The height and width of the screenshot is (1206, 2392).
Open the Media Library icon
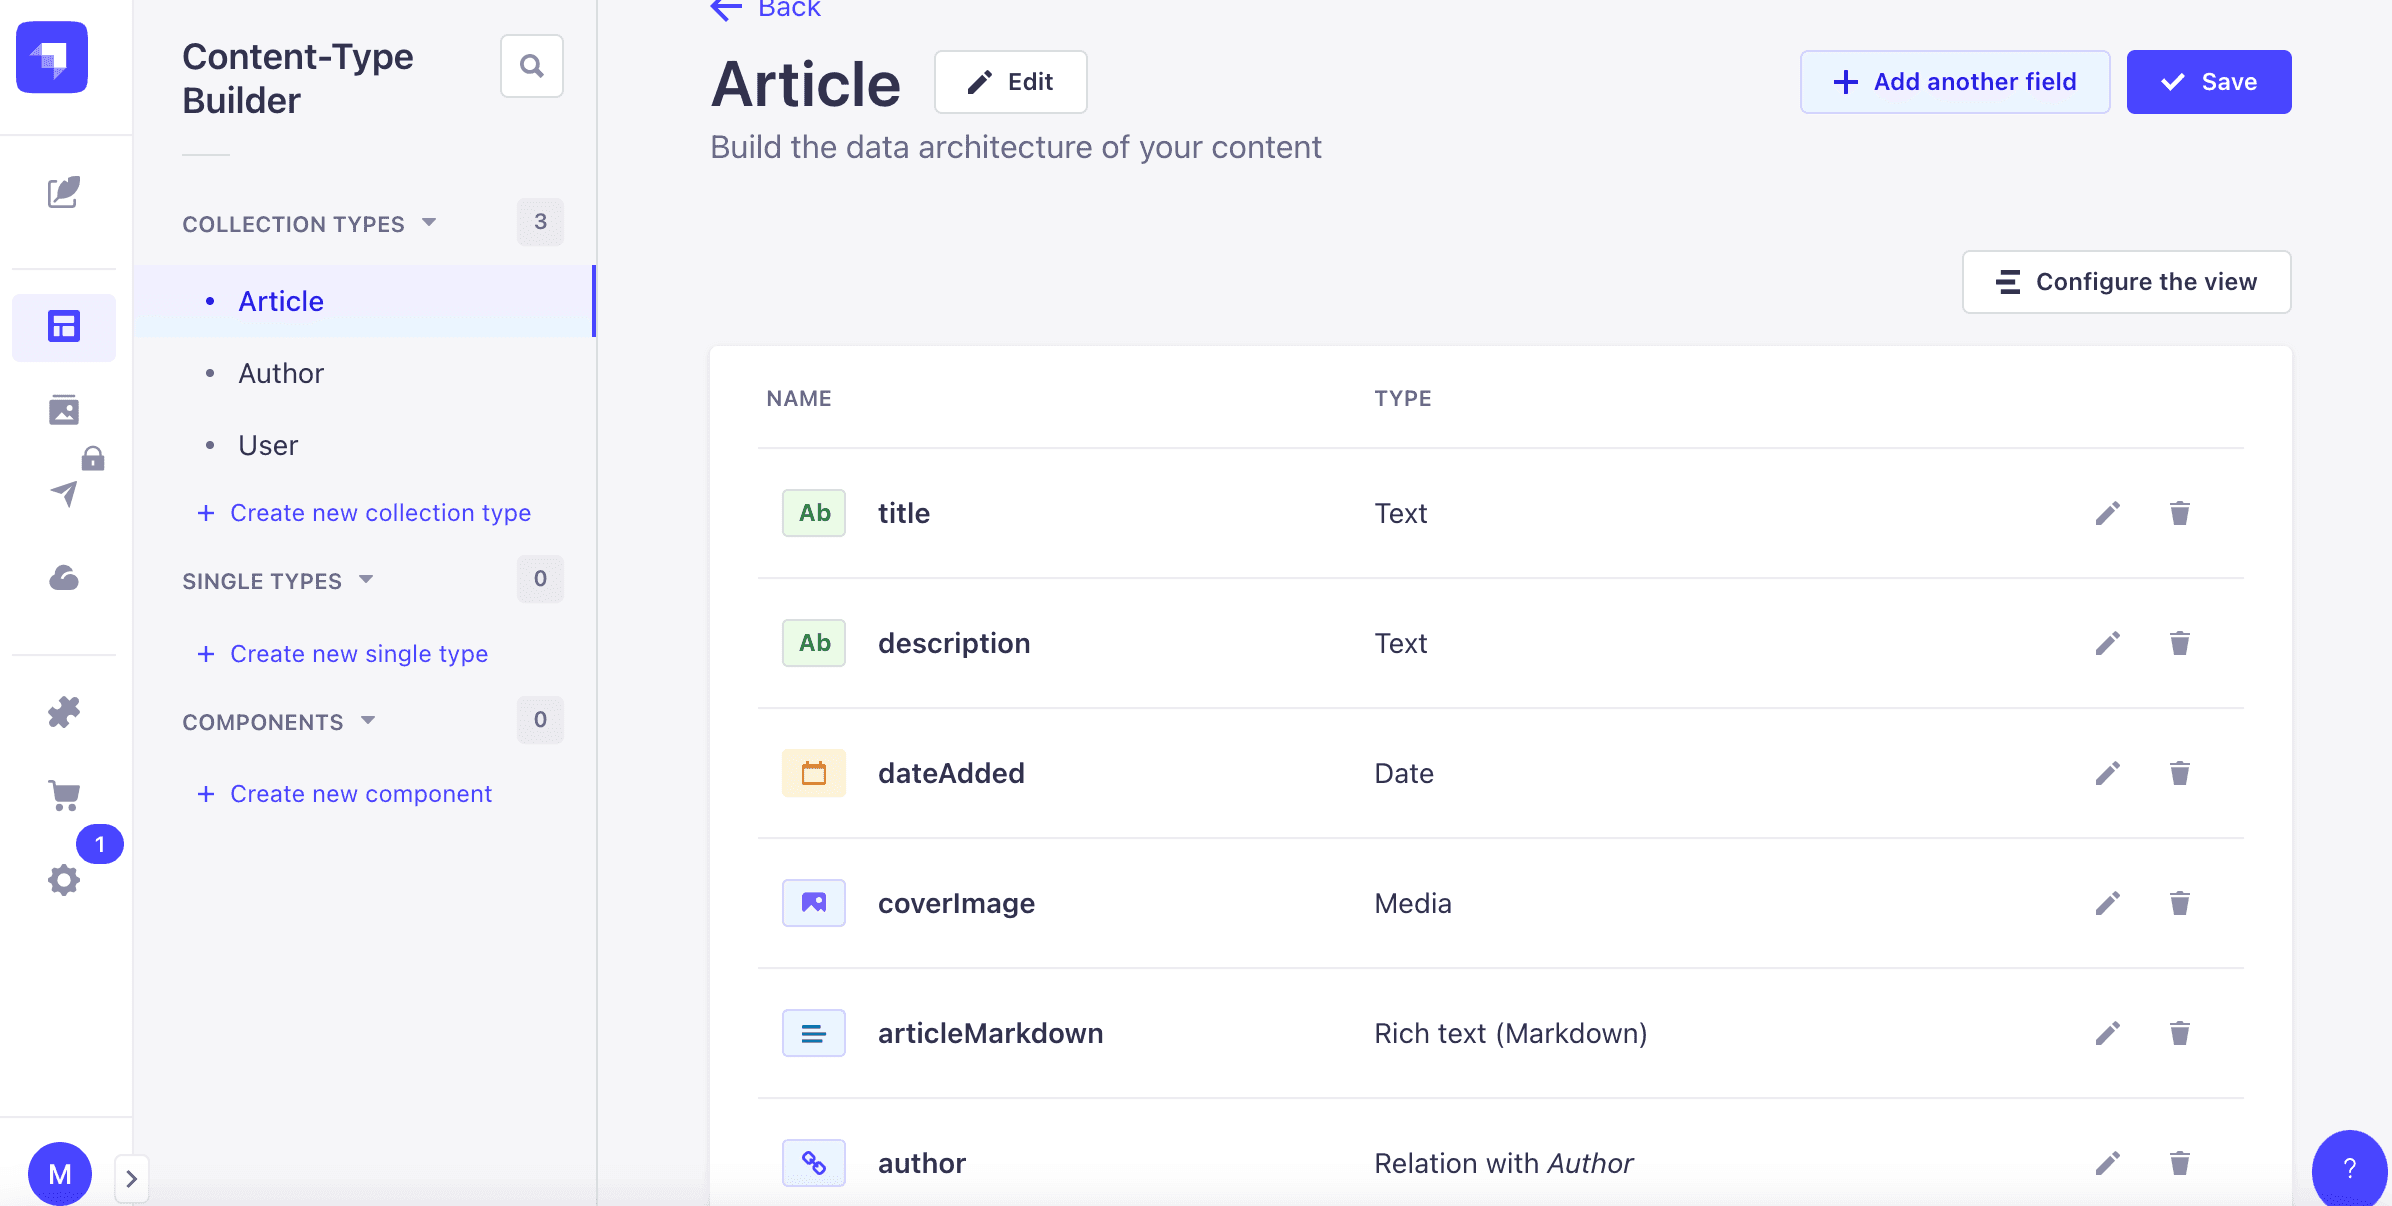click(x=64, y=409)
